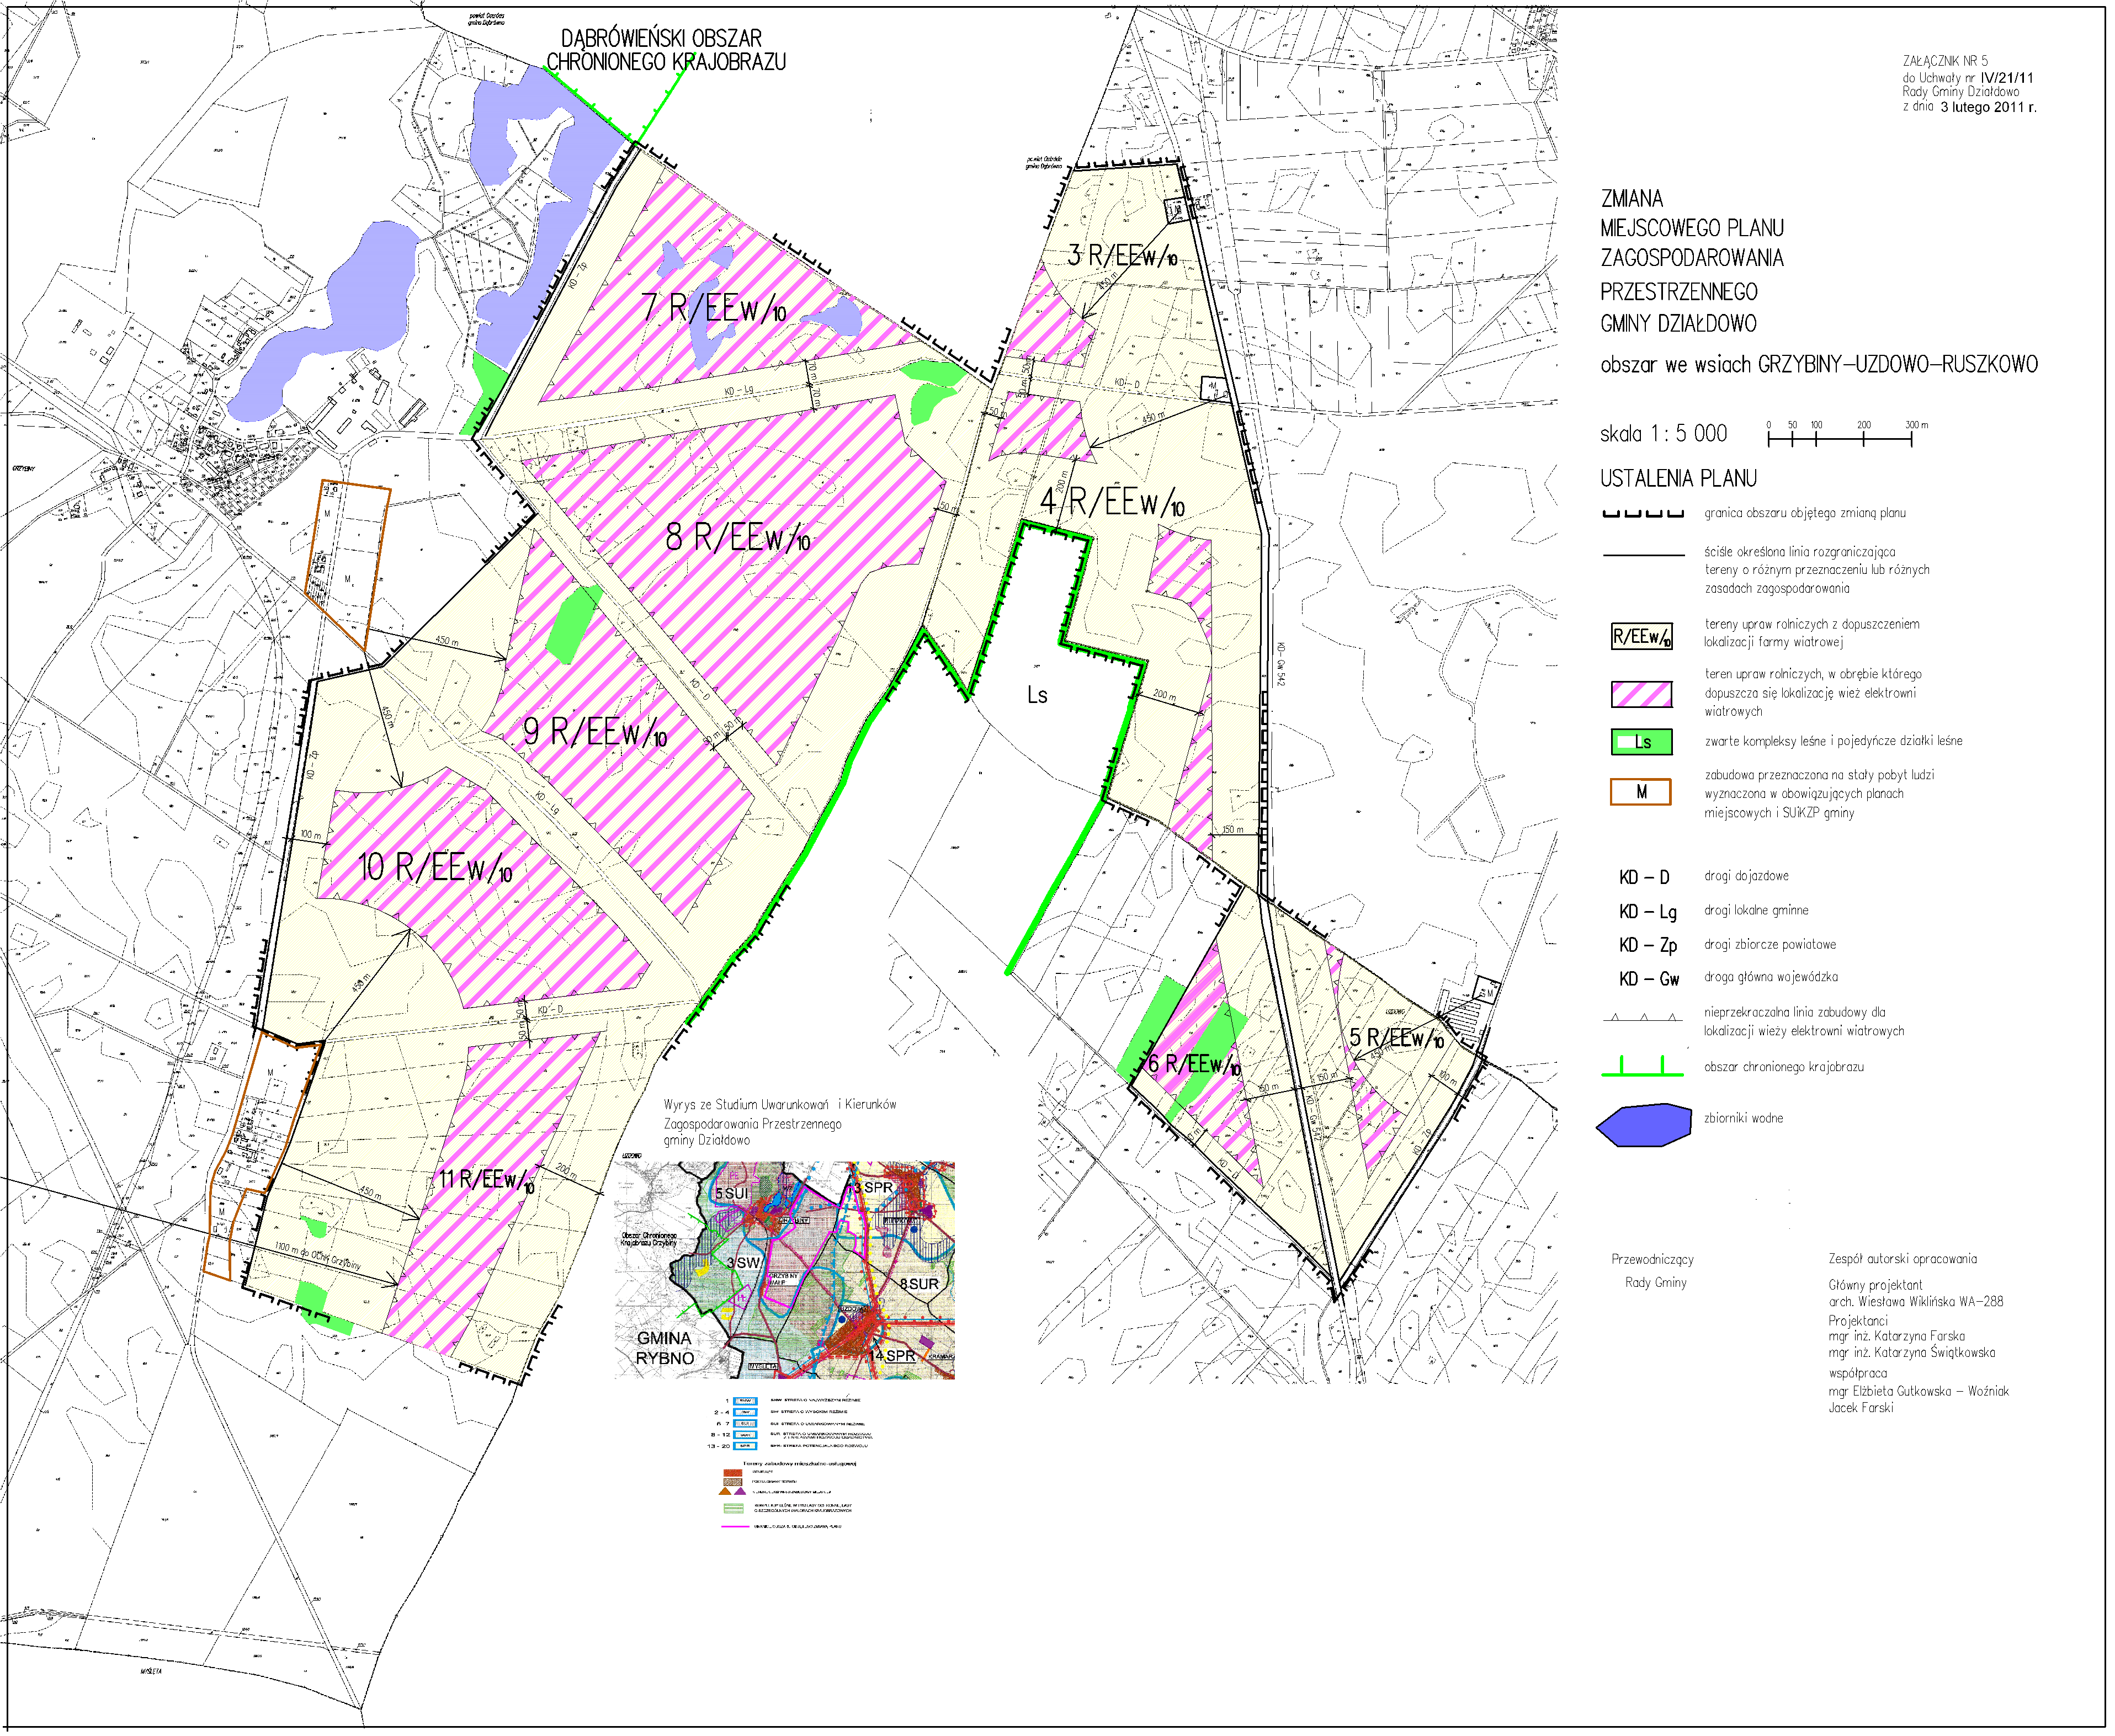The width and height of the screenshot is (2115, 1736).
Task: Click the 4 R/EEw/10 zone label
Action: point(1112,501)
